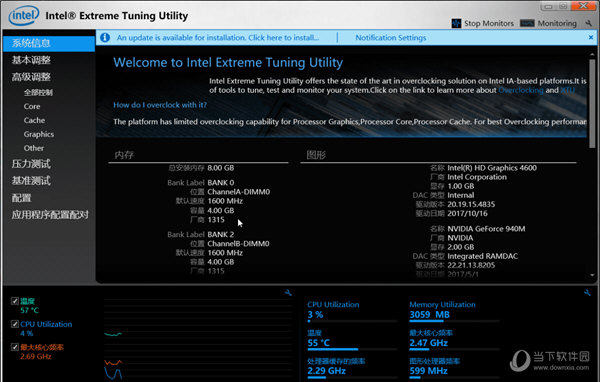Click NVIDIA GeForce 940M name
This screenshot has width=600, height=382.
486,229
